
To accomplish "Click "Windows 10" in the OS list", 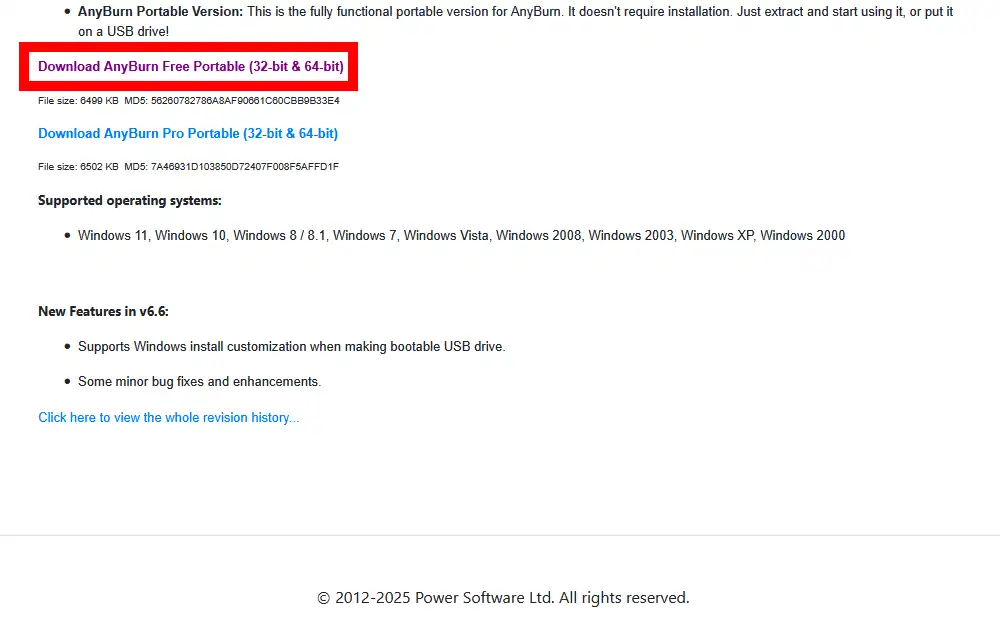I will 191,236.
